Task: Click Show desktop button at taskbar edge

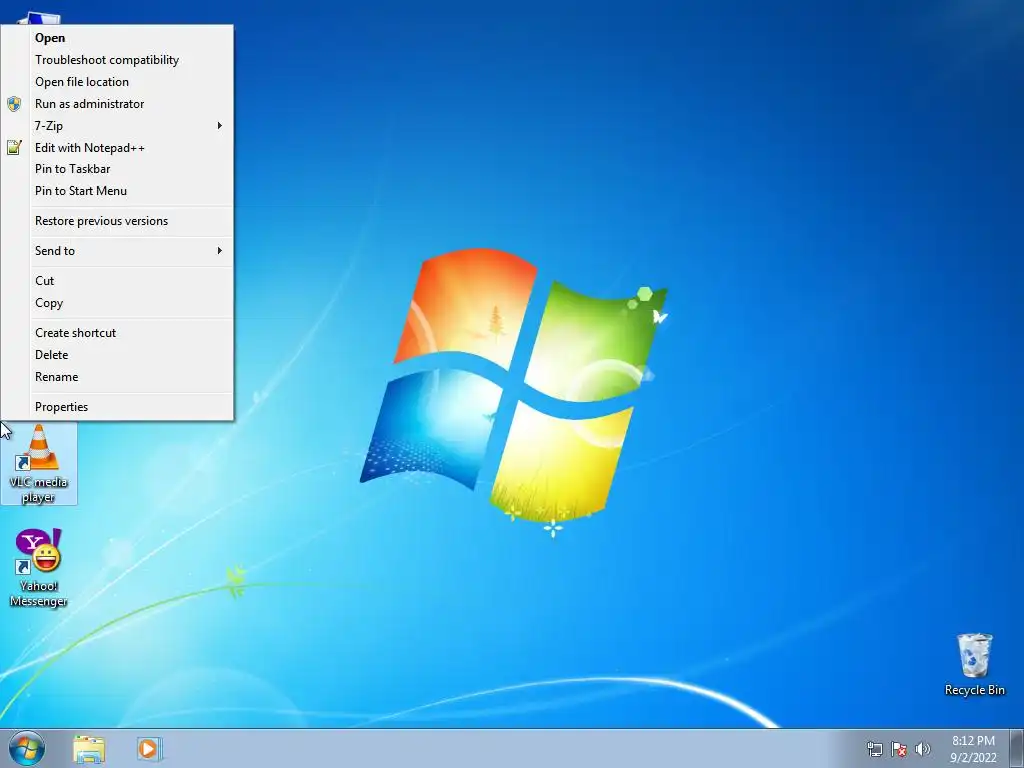Action: pyautogui.click(x=1017, y=749)
